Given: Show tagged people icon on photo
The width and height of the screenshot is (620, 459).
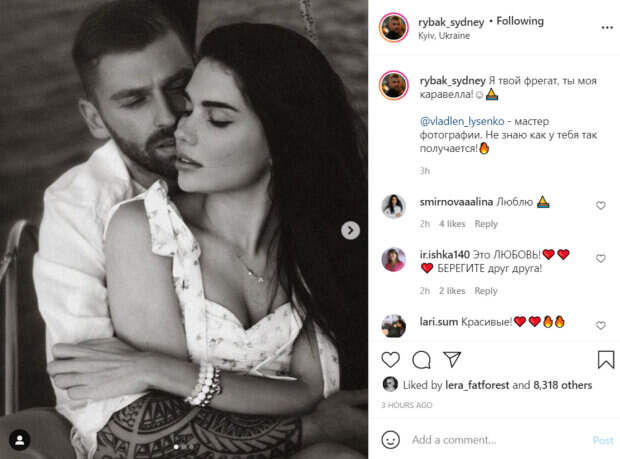Looking at the screenshot, I should (x=20, y=440).
